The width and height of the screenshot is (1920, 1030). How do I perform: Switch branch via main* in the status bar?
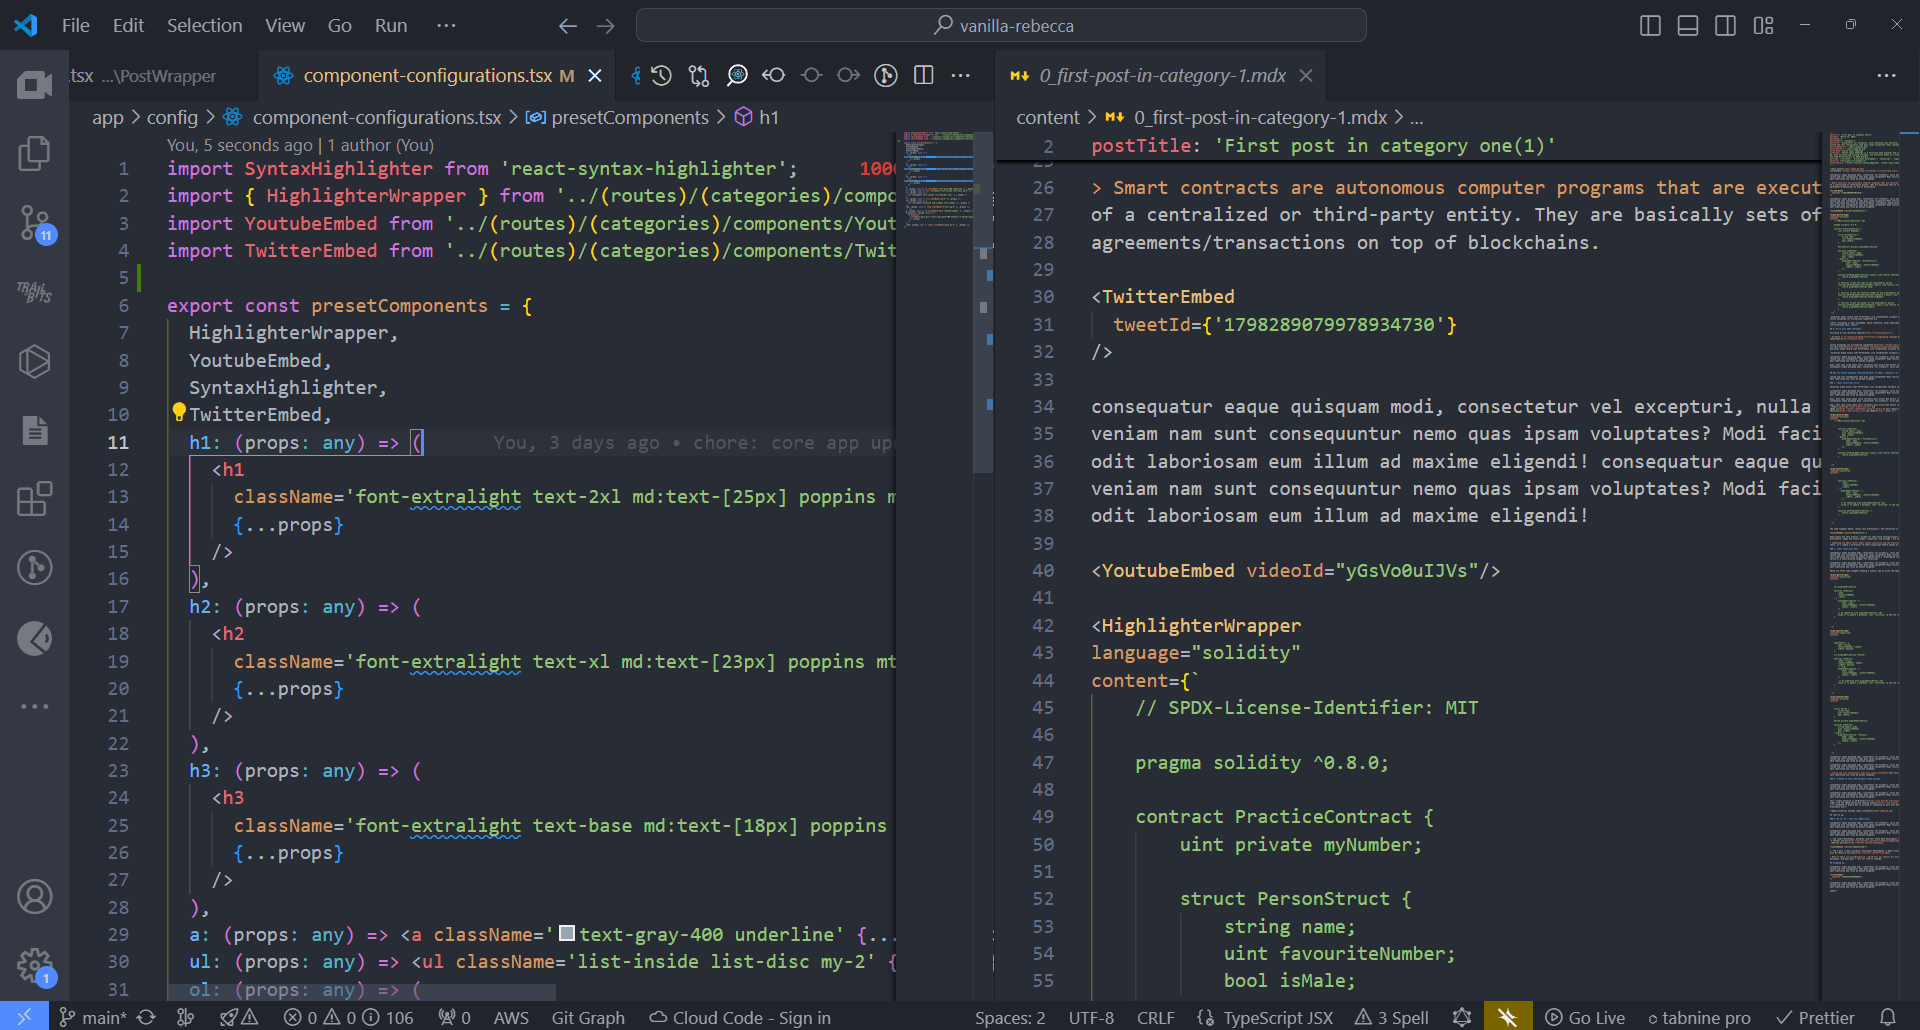tap(93, 1017)
